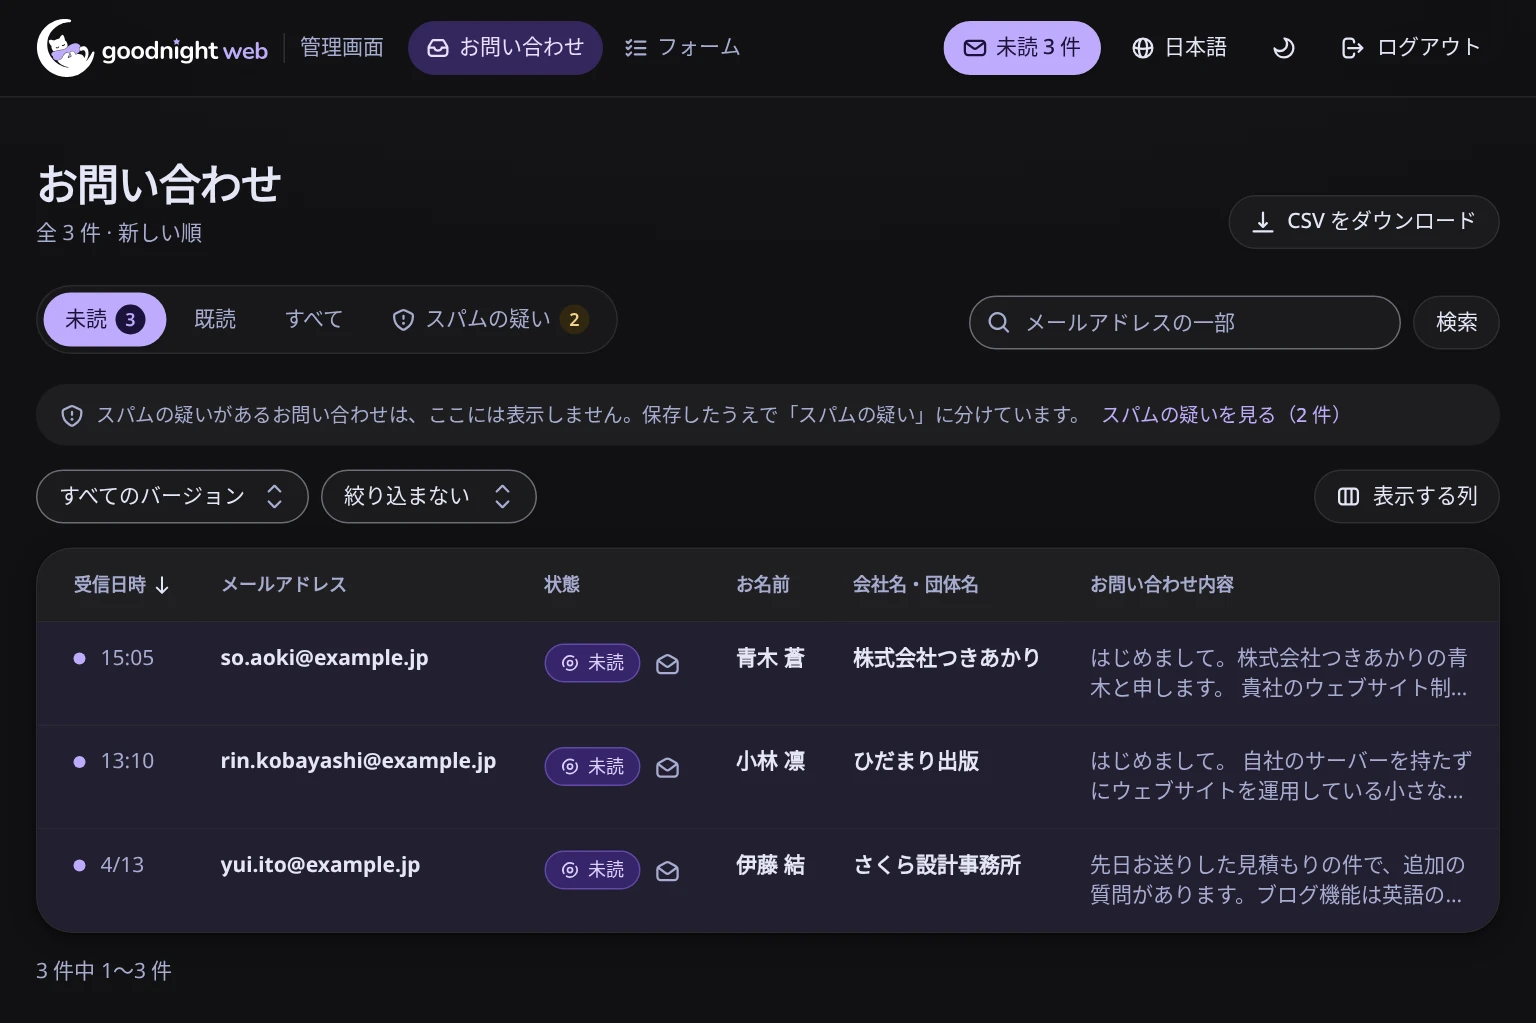This screenshot has width=1536, height=1023.
Task: Click the メールアドレス column header
Action: point(283,585)
